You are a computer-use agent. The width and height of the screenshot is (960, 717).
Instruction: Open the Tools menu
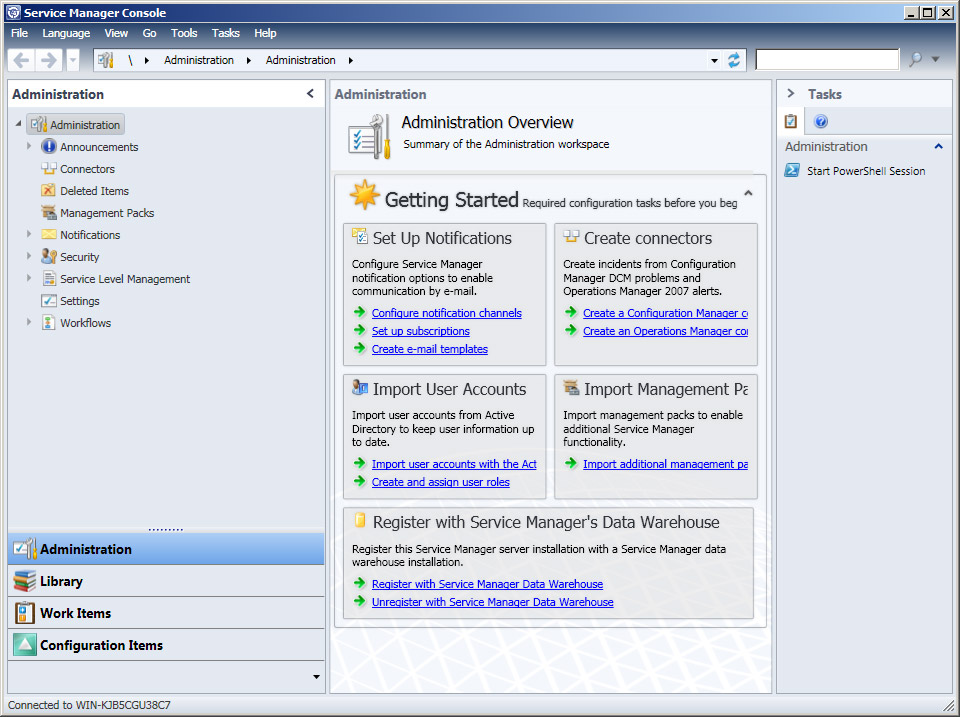(184, 33)
